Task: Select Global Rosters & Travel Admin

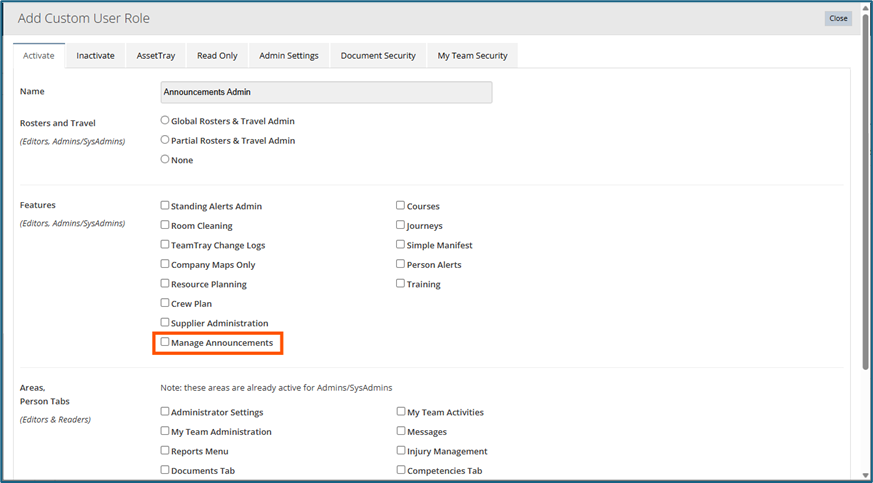Action: point(166,120)
